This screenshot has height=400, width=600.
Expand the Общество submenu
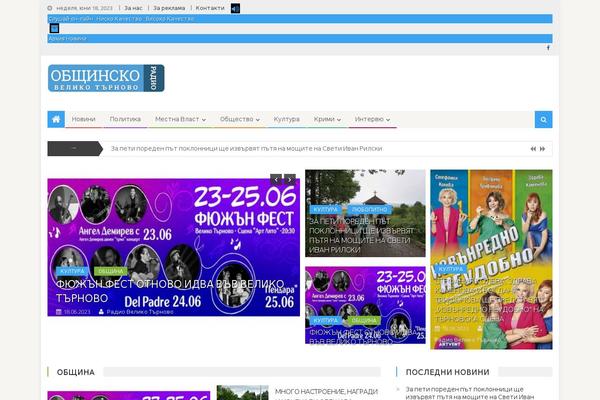(240, 119)
